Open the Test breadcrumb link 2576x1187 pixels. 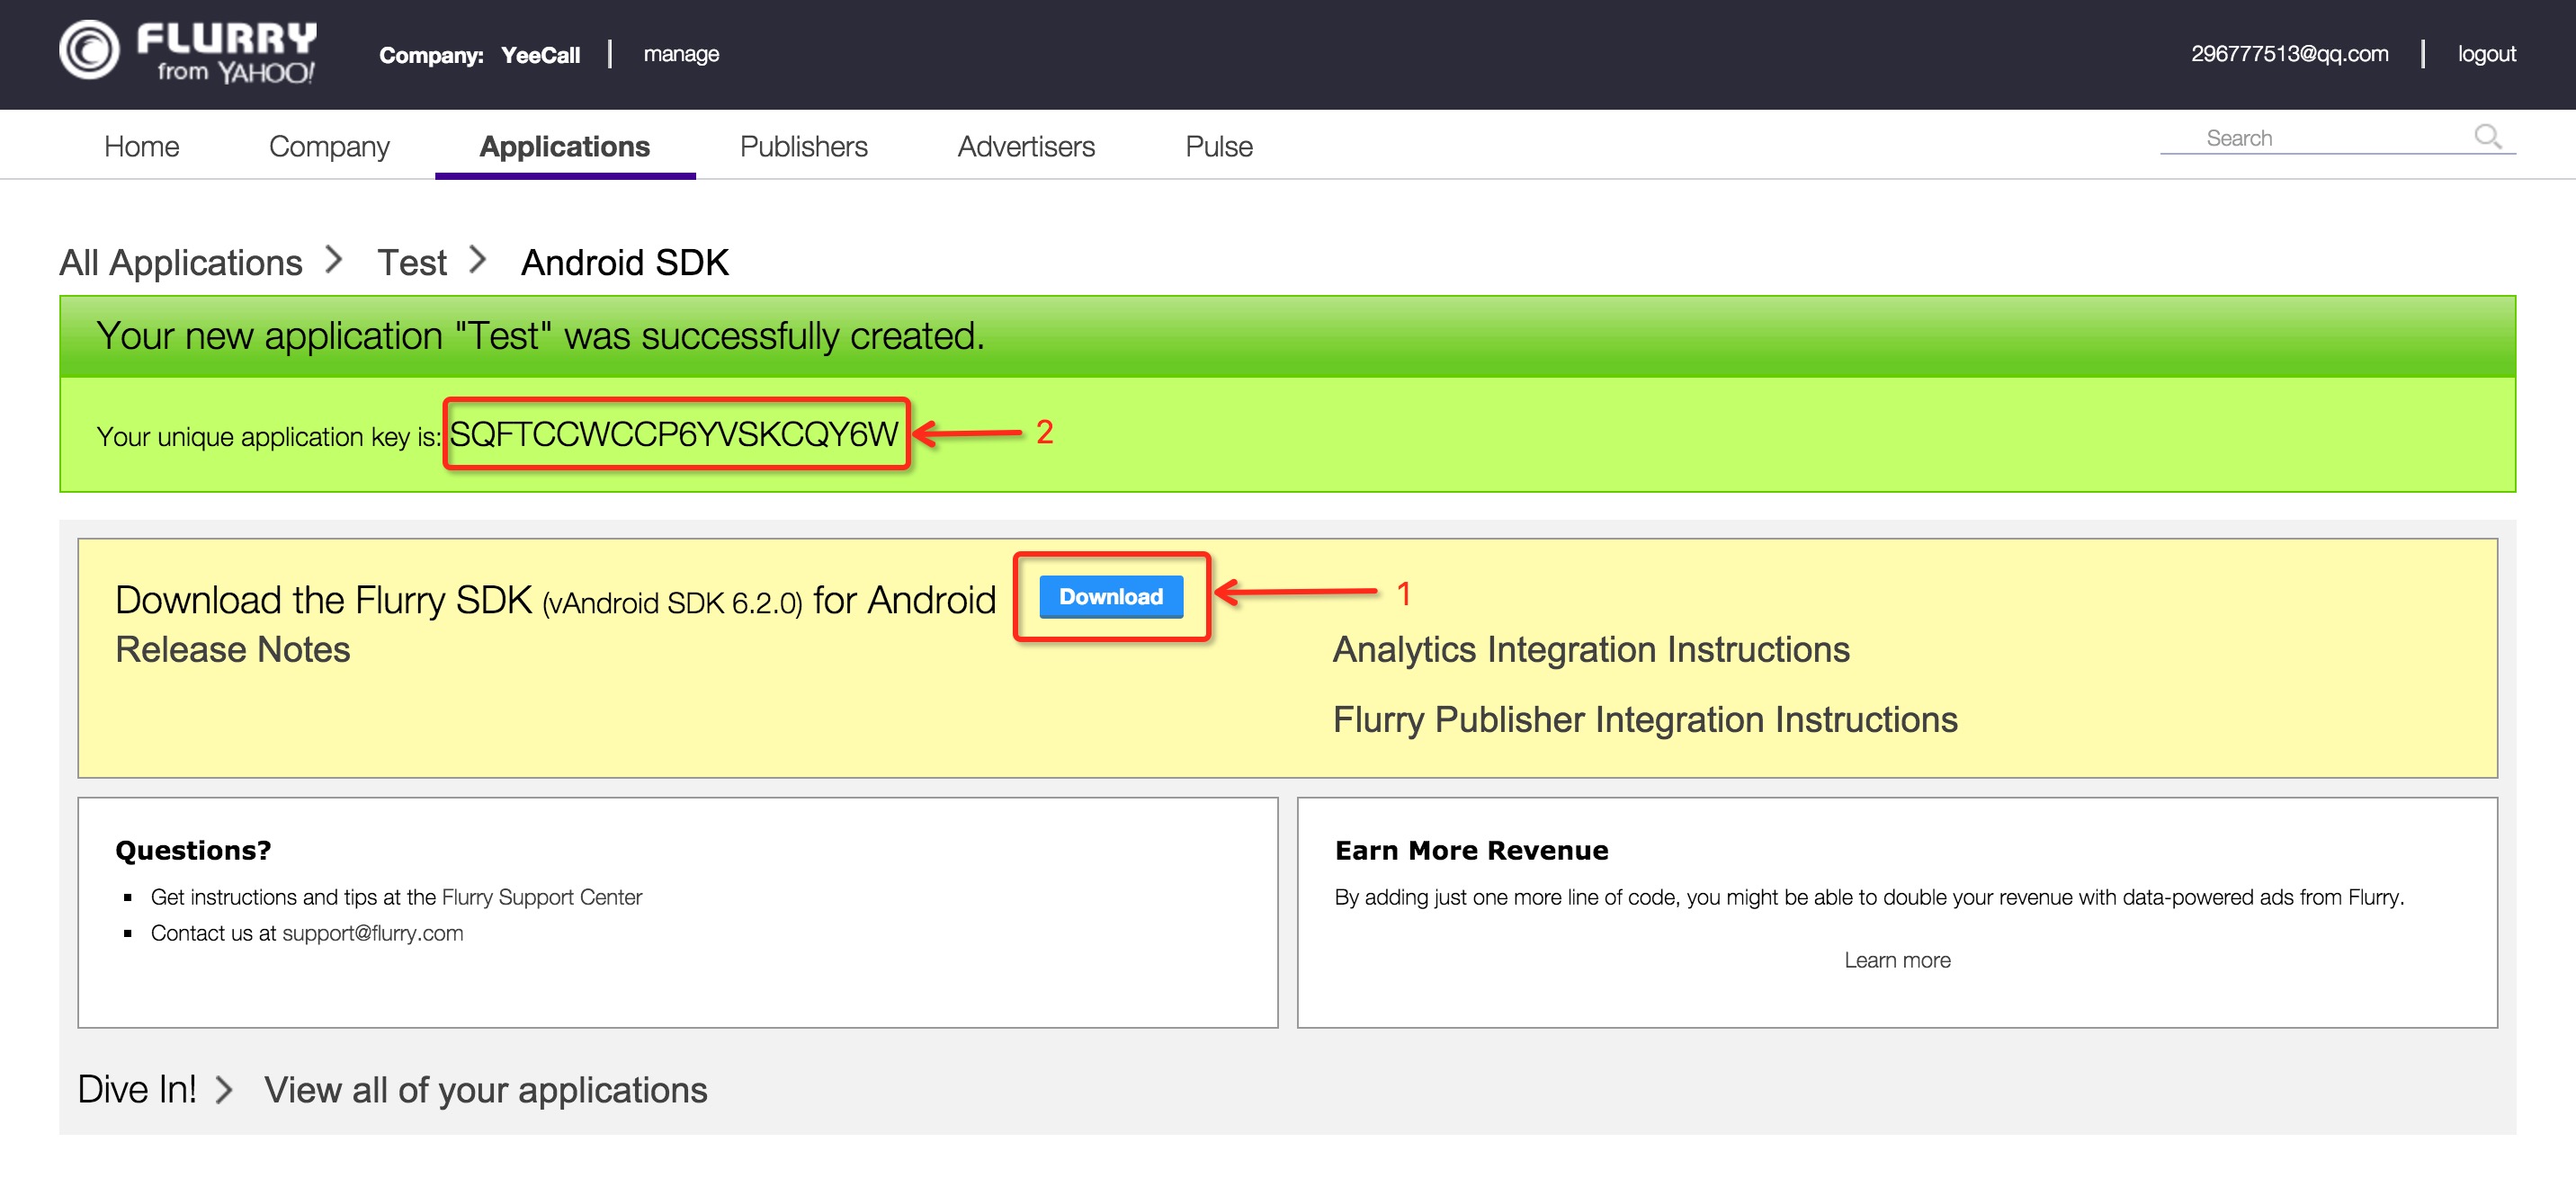[411, 263]
